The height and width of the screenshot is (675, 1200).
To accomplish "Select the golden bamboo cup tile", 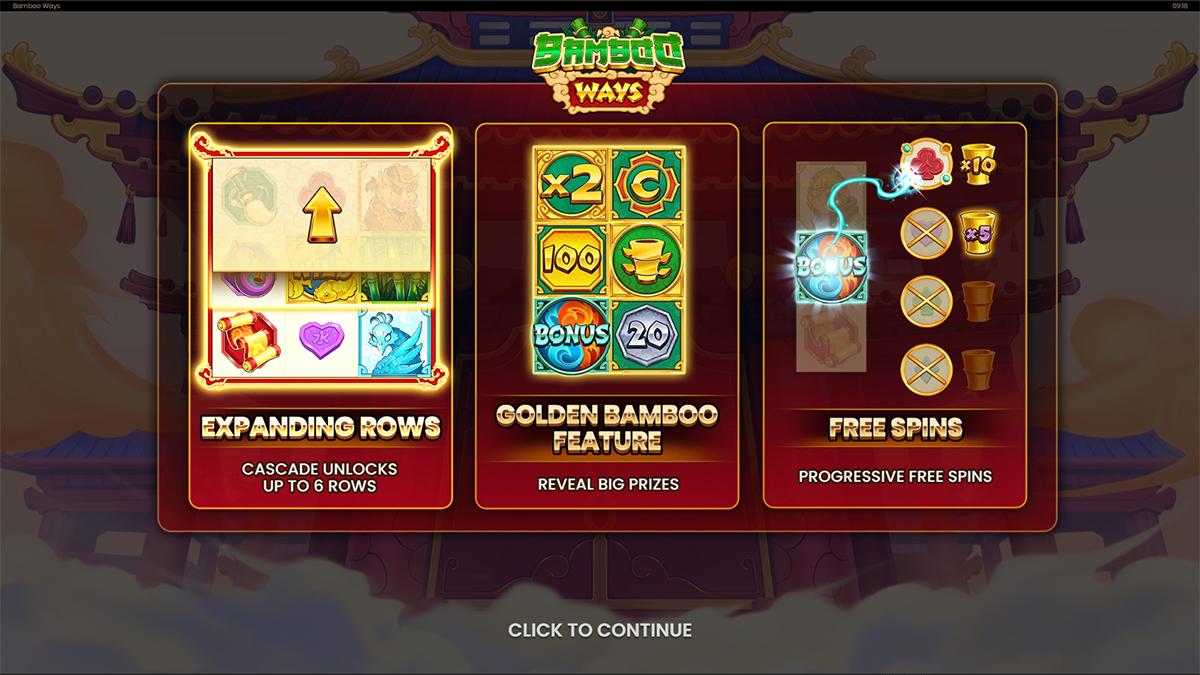I will 647,260.
